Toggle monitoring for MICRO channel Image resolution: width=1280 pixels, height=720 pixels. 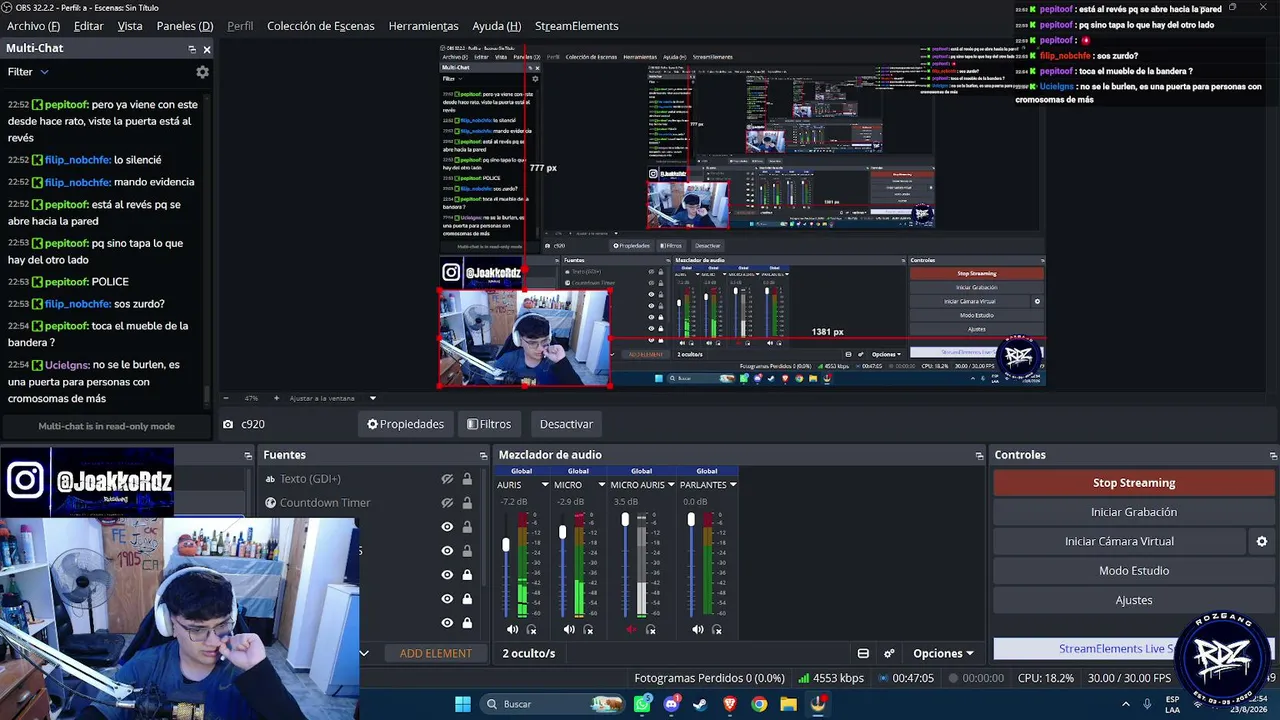point(589,629)
